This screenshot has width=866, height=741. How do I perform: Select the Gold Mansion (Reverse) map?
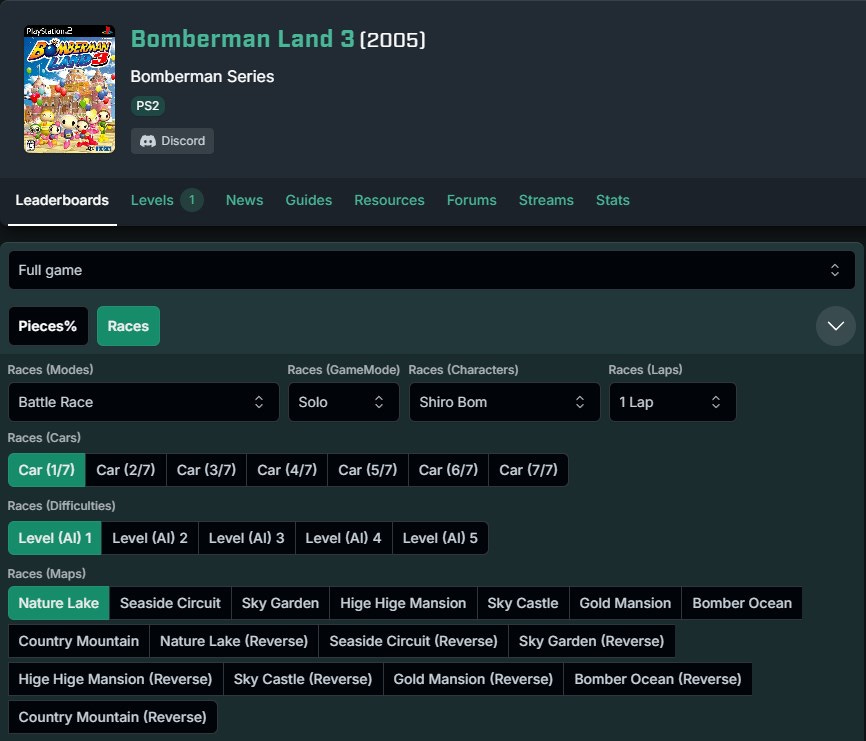(473, 679)
